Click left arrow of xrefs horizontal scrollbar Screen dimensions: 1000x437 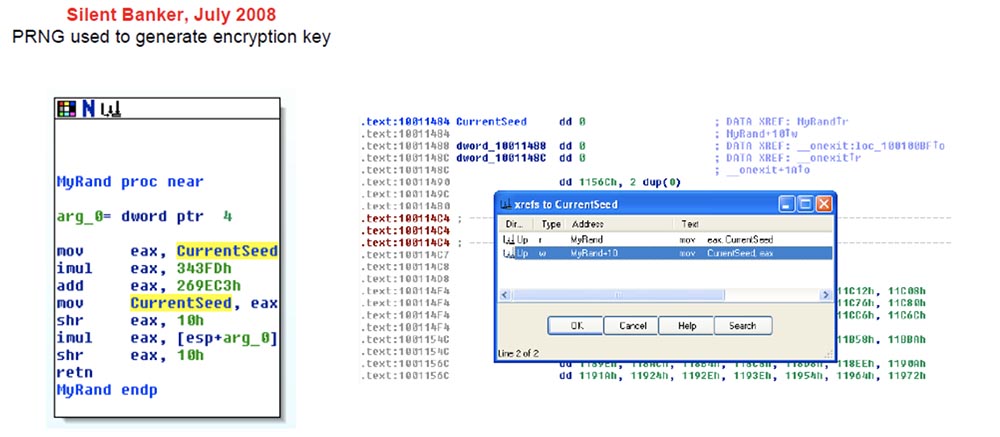(505, 295)
